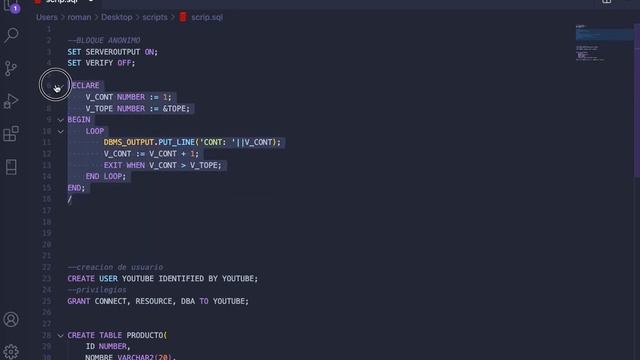
Task: Click the ID NUMBER, column line
Action: pyautogui.click(x=108, y=347)
